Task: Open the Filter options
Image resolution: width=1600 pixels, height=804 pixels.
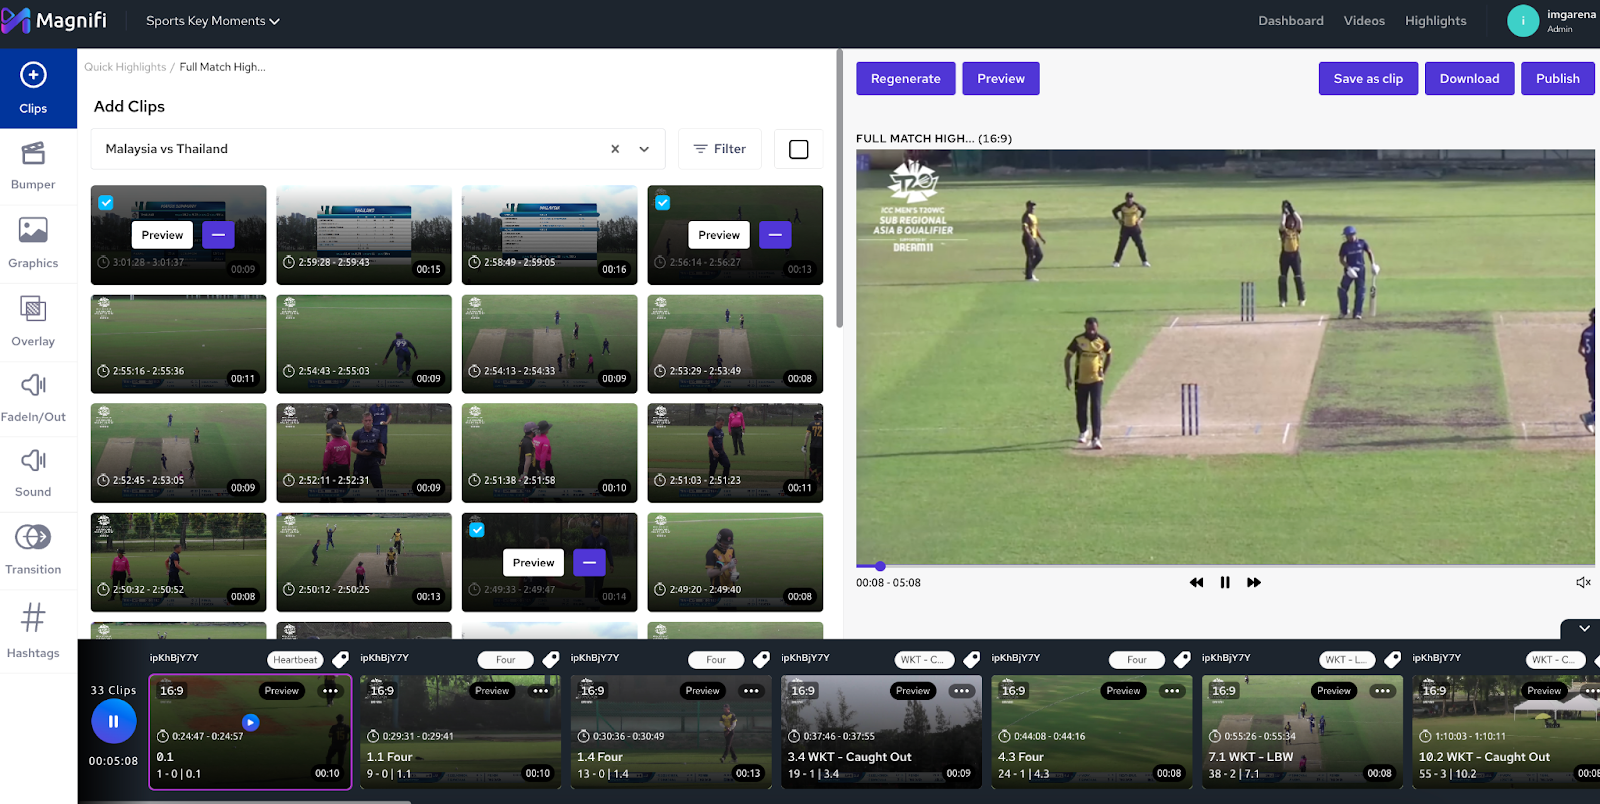Action: point(720,149)
